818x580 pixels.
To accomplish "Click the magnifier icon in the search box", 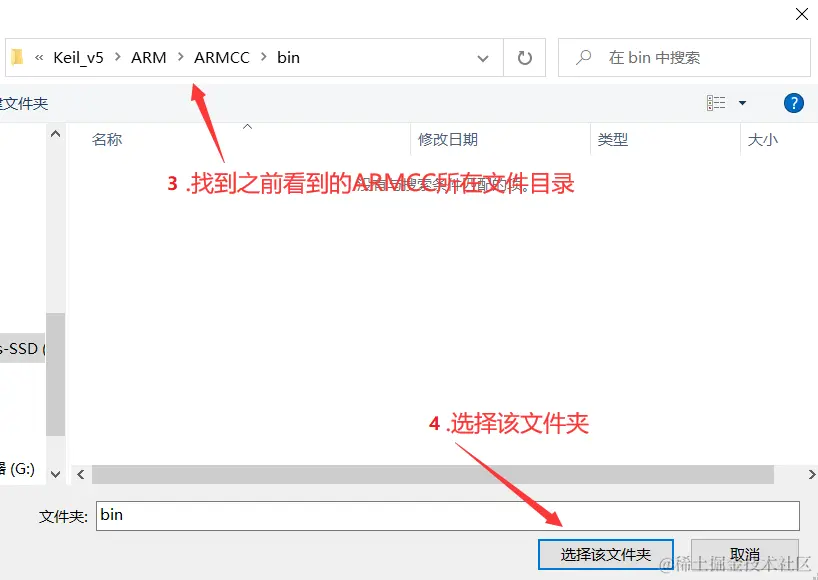I will tap(583, 57).
